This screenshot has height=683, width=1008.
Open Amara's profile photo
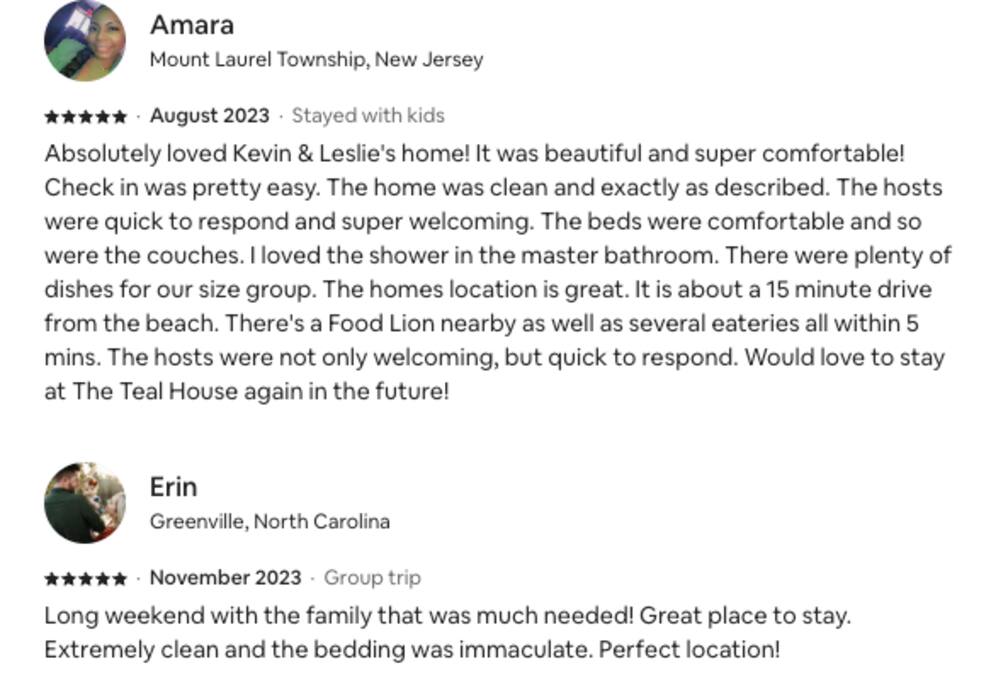tap(85, 41)
